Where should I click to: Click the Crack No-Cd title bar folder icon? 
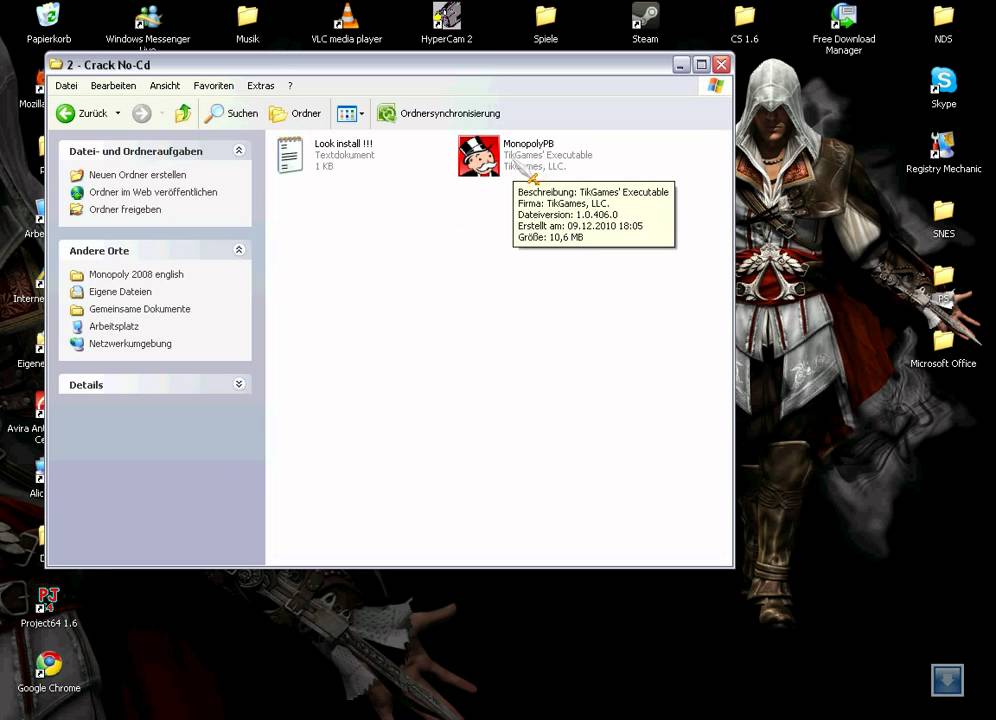tap(57, 64)
